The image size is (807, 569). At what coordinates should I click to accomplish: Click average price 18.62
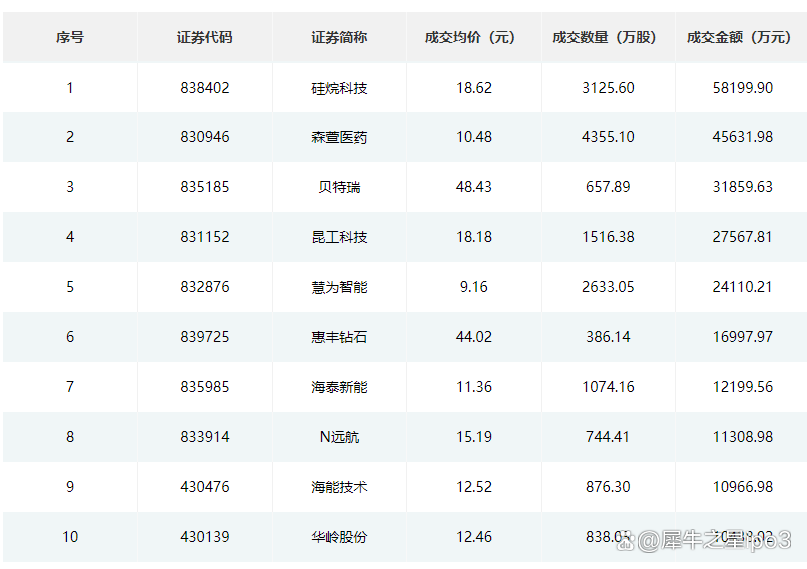[x=474, y=88]
